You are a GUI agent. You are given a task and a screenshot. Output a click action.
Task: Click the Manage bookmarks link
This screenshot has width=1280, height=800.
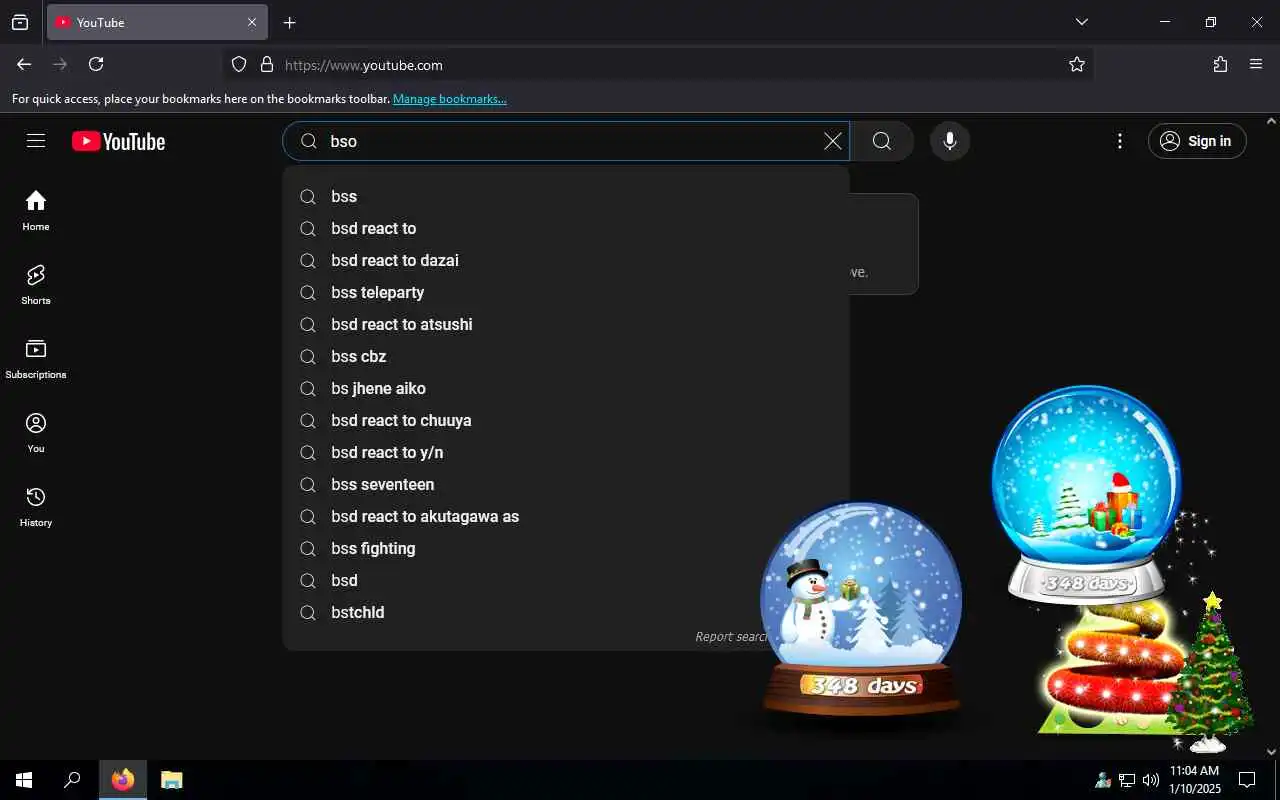pyautogui.click(x=450, y=99)
